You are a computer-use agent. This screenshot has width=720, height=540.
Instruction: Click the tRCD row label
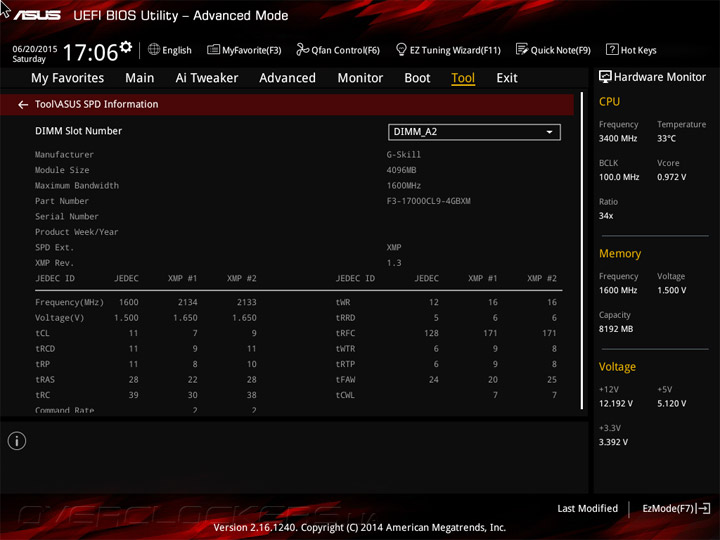point(45,349)
